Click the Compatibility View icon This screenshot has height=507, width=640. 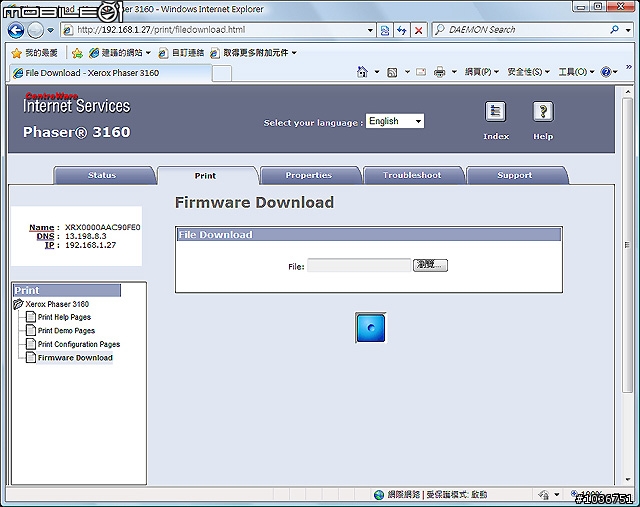385,30
